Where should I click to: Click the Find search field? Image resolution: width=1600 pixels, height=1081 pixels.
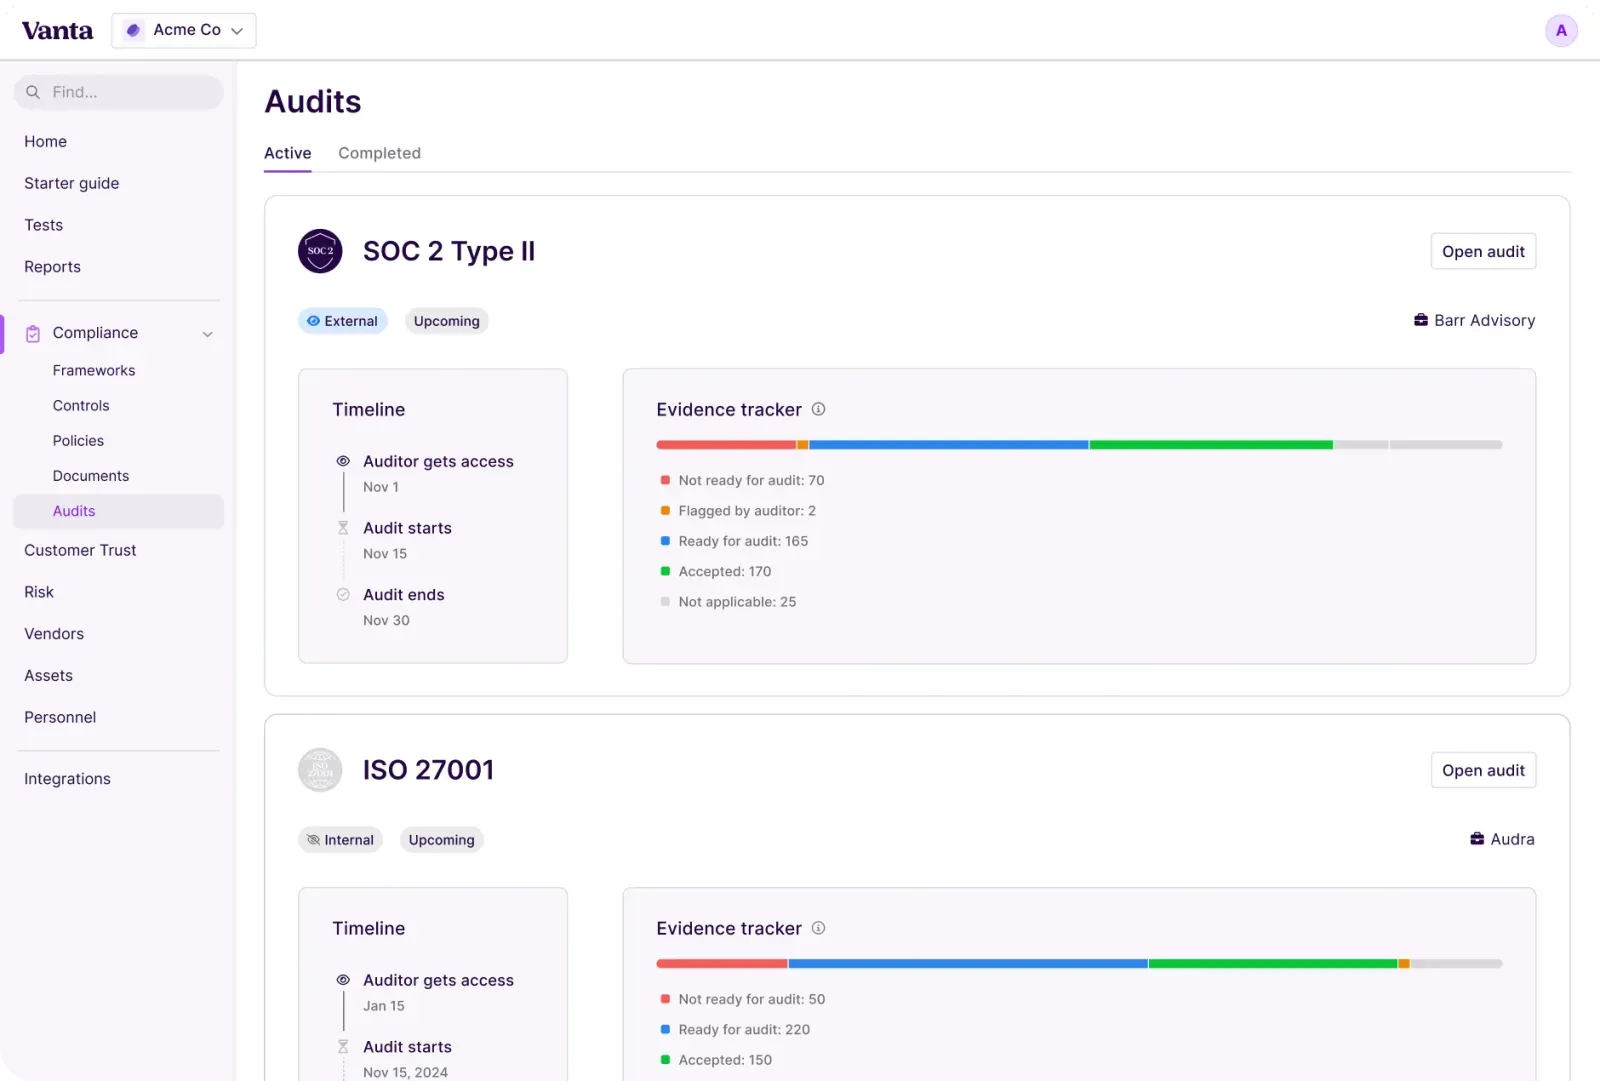(x=118, y=91)
